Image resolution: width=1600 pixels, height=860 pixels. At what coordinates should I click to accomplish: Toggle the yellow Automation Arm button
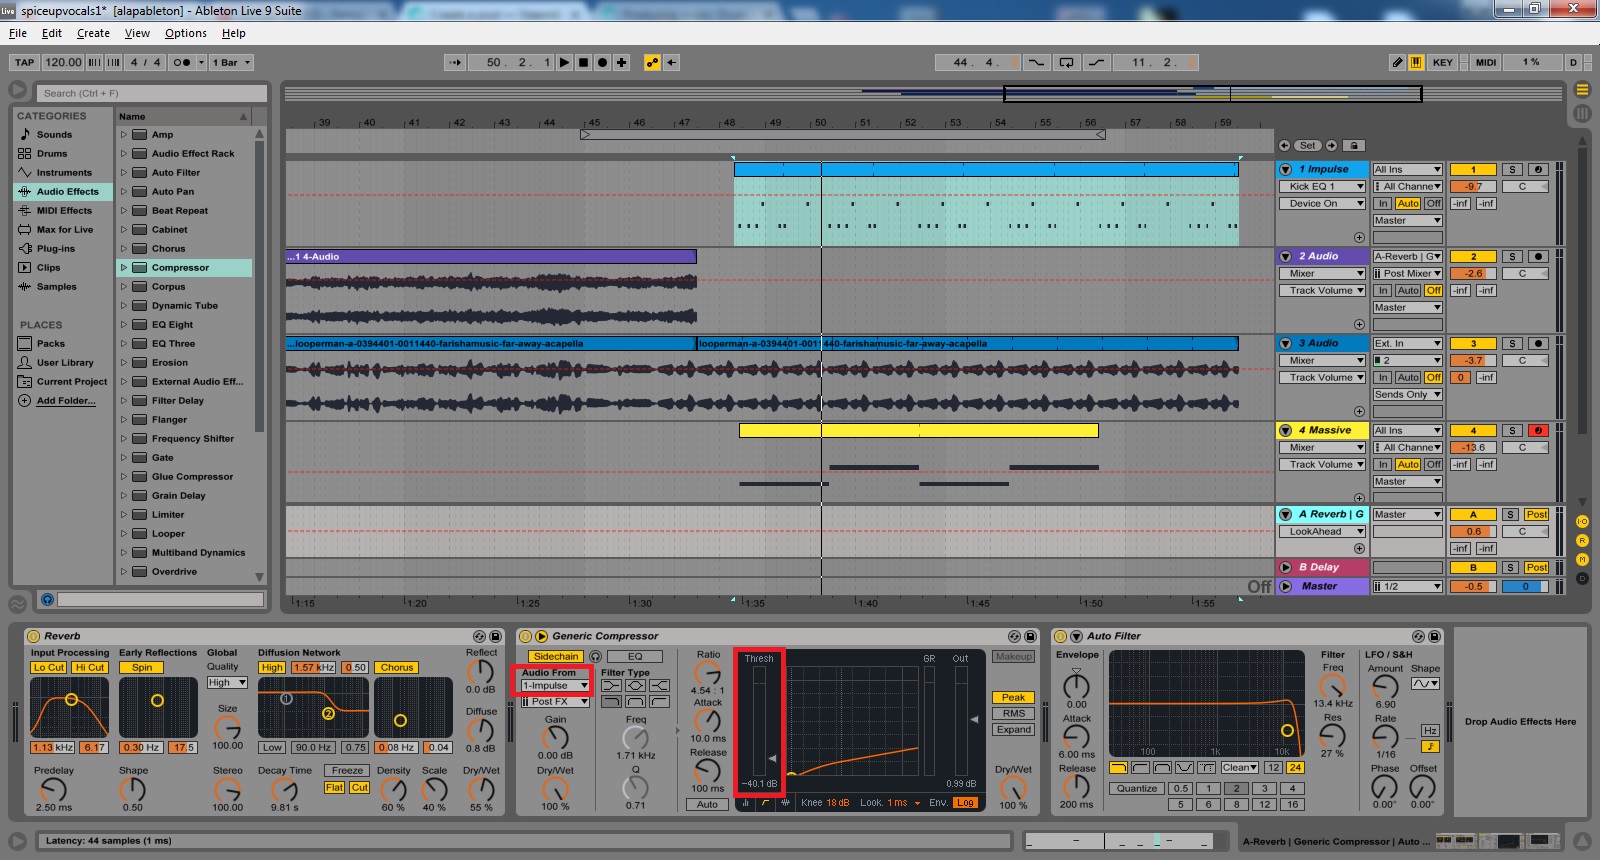652,62
